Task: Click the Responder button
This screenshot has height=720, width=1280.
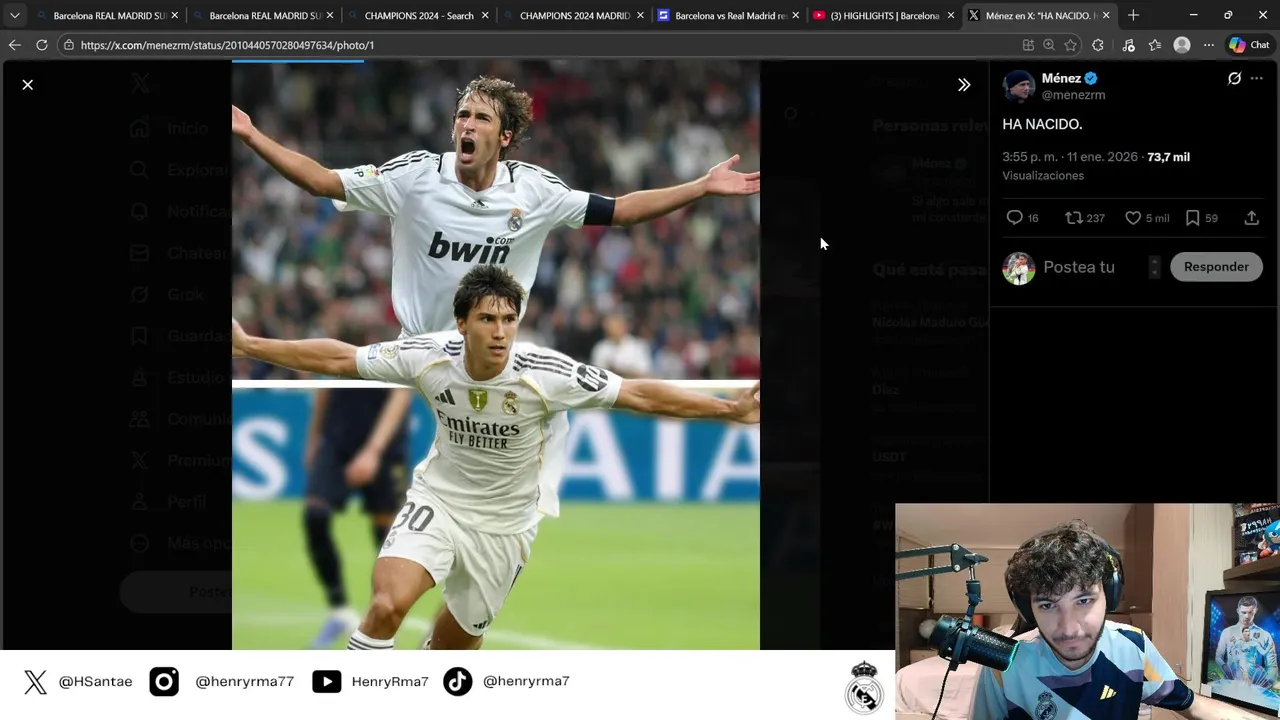Action: coord(1216,267)
